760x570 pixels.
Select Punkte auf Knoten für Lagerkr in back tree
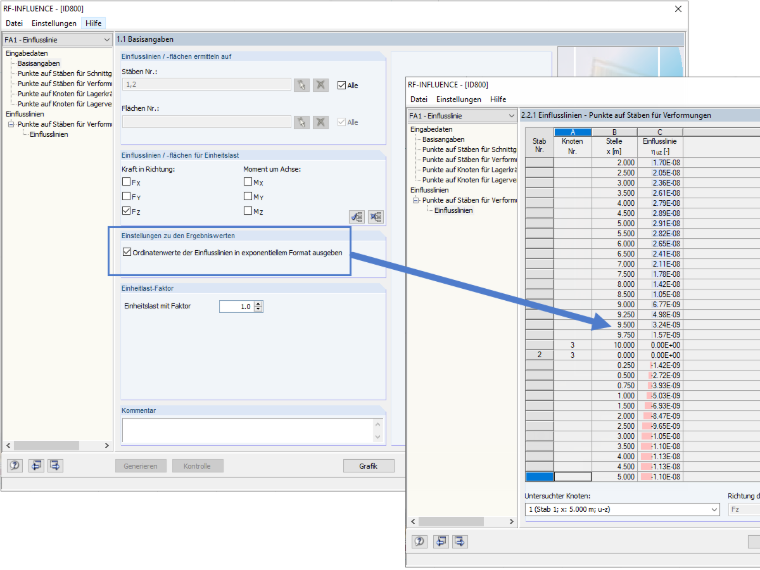click(64, 94)
